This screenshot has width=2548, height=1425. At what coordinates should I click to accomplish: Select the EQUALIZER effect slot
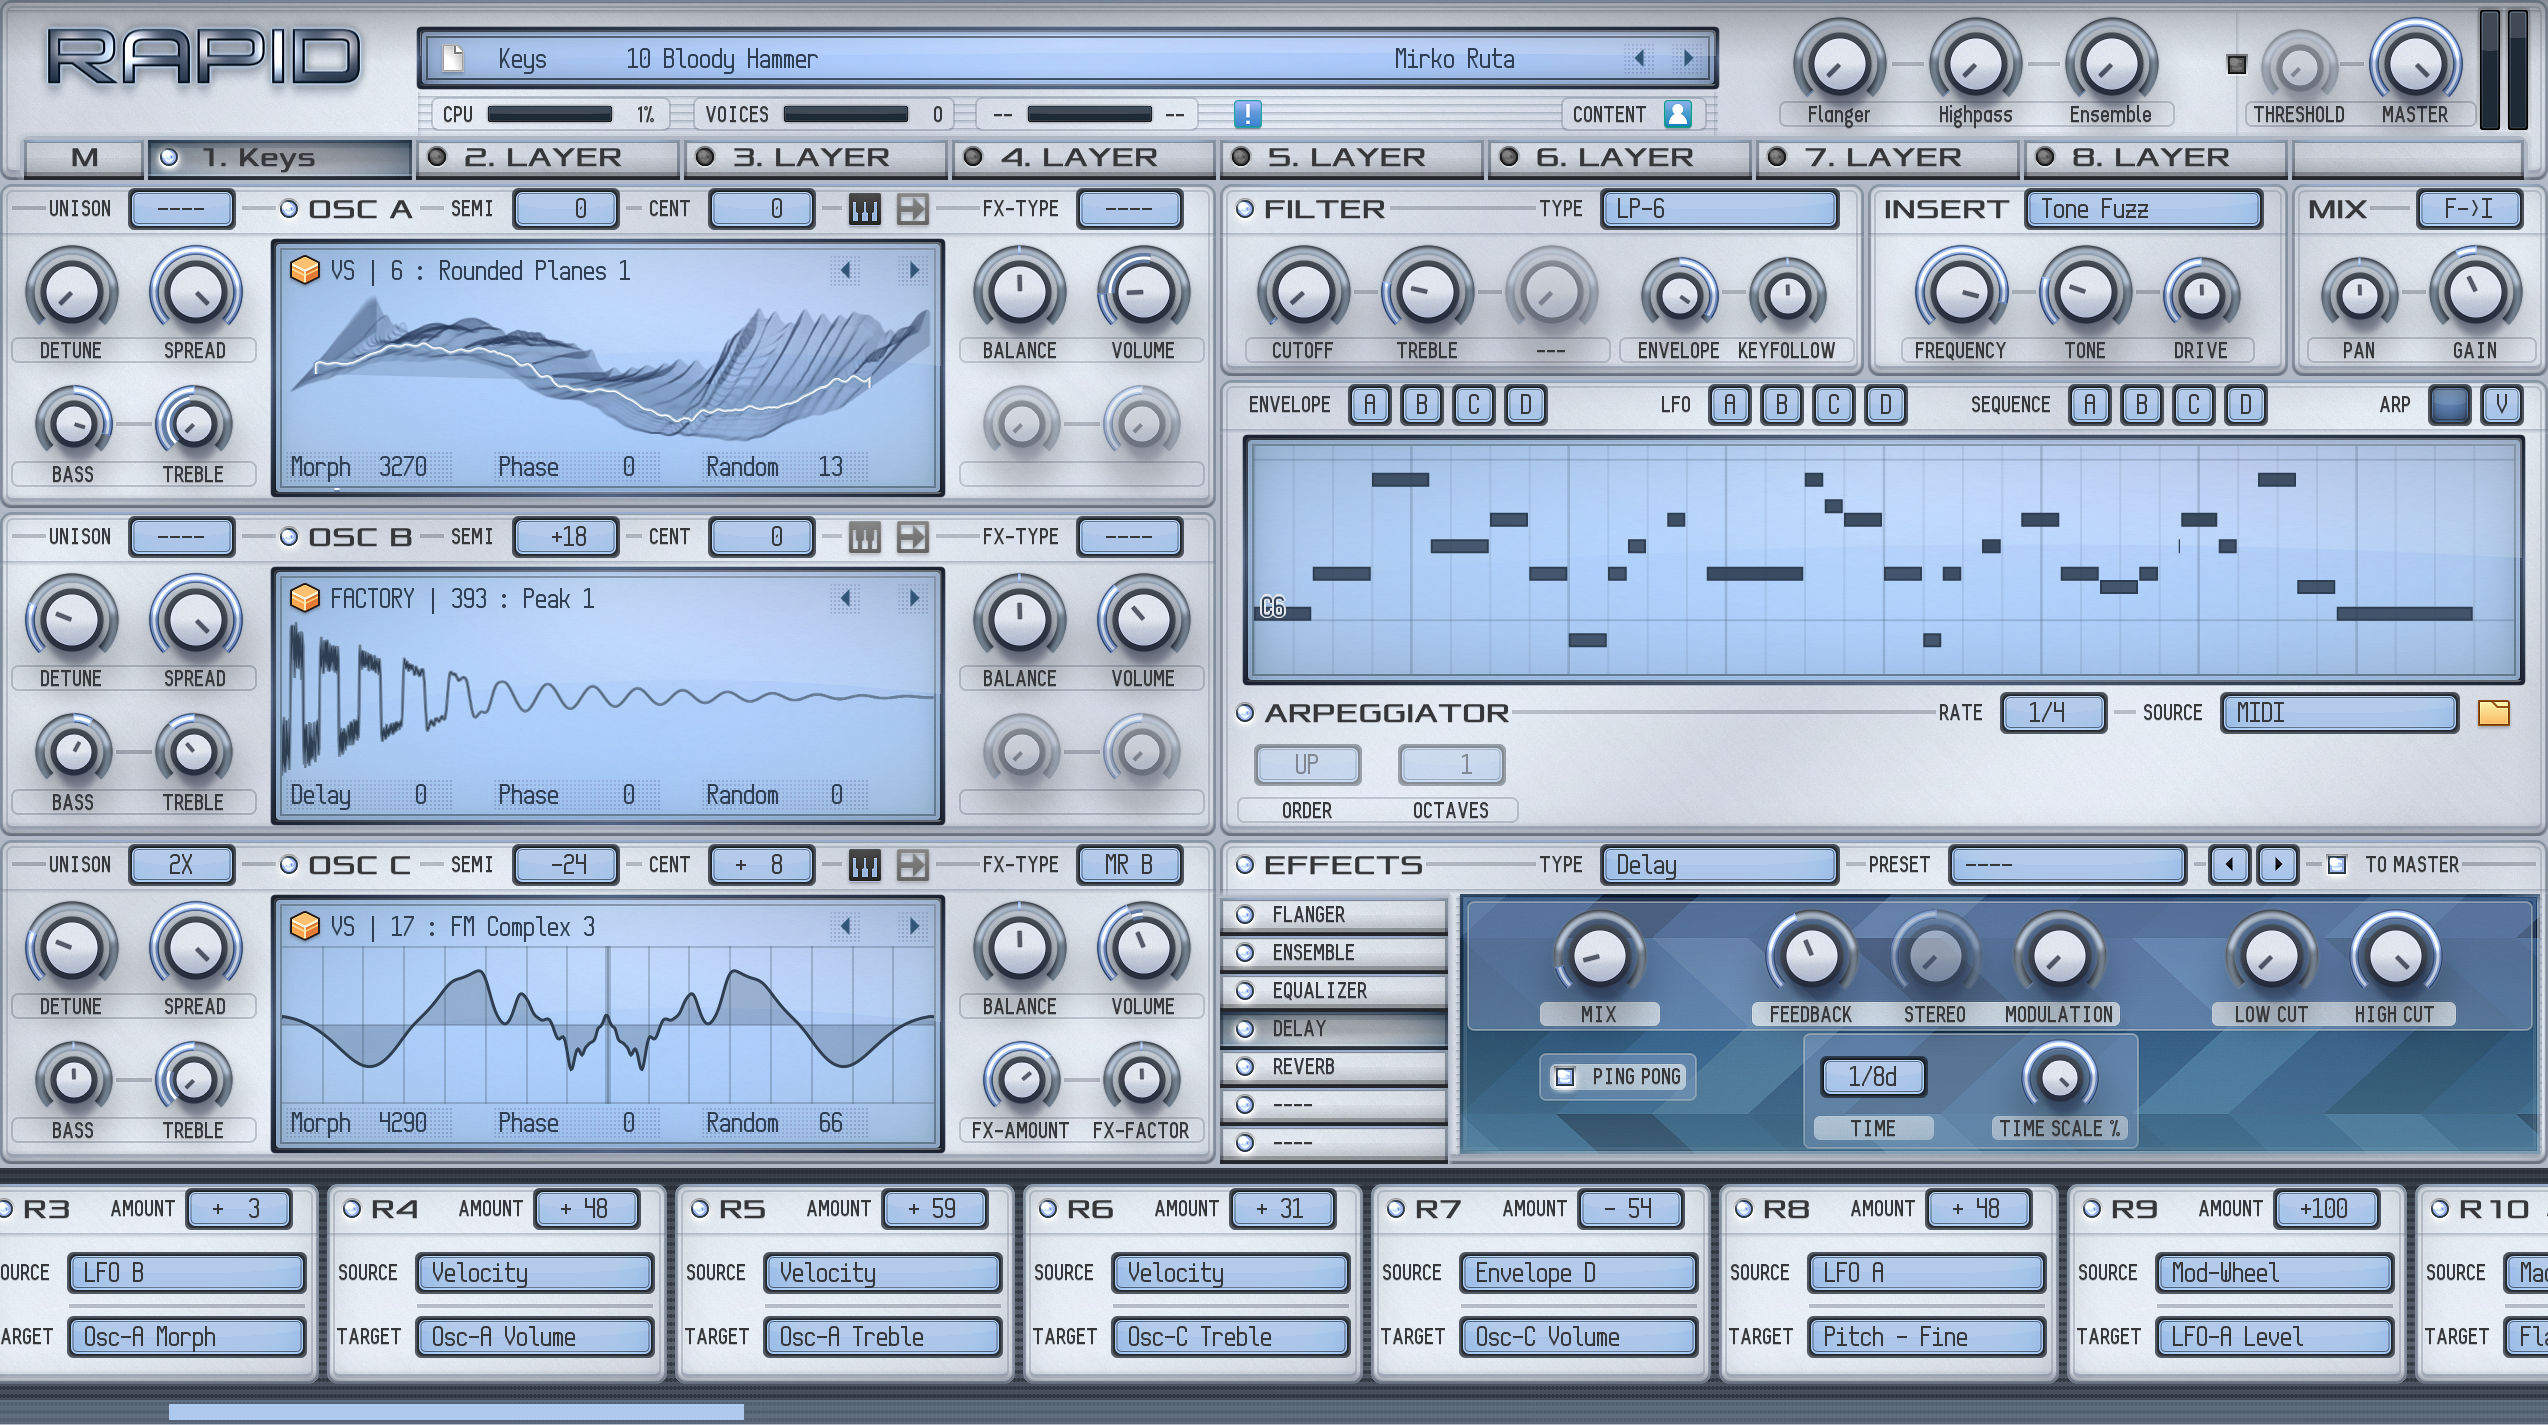(x=1334, y=991)
